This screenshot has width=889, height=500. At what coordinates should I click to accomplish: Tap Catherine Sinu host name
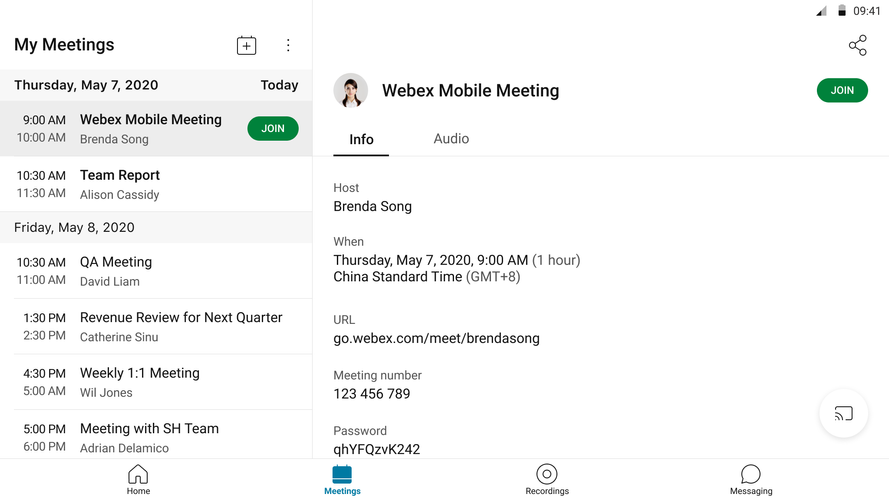[119, 337]
